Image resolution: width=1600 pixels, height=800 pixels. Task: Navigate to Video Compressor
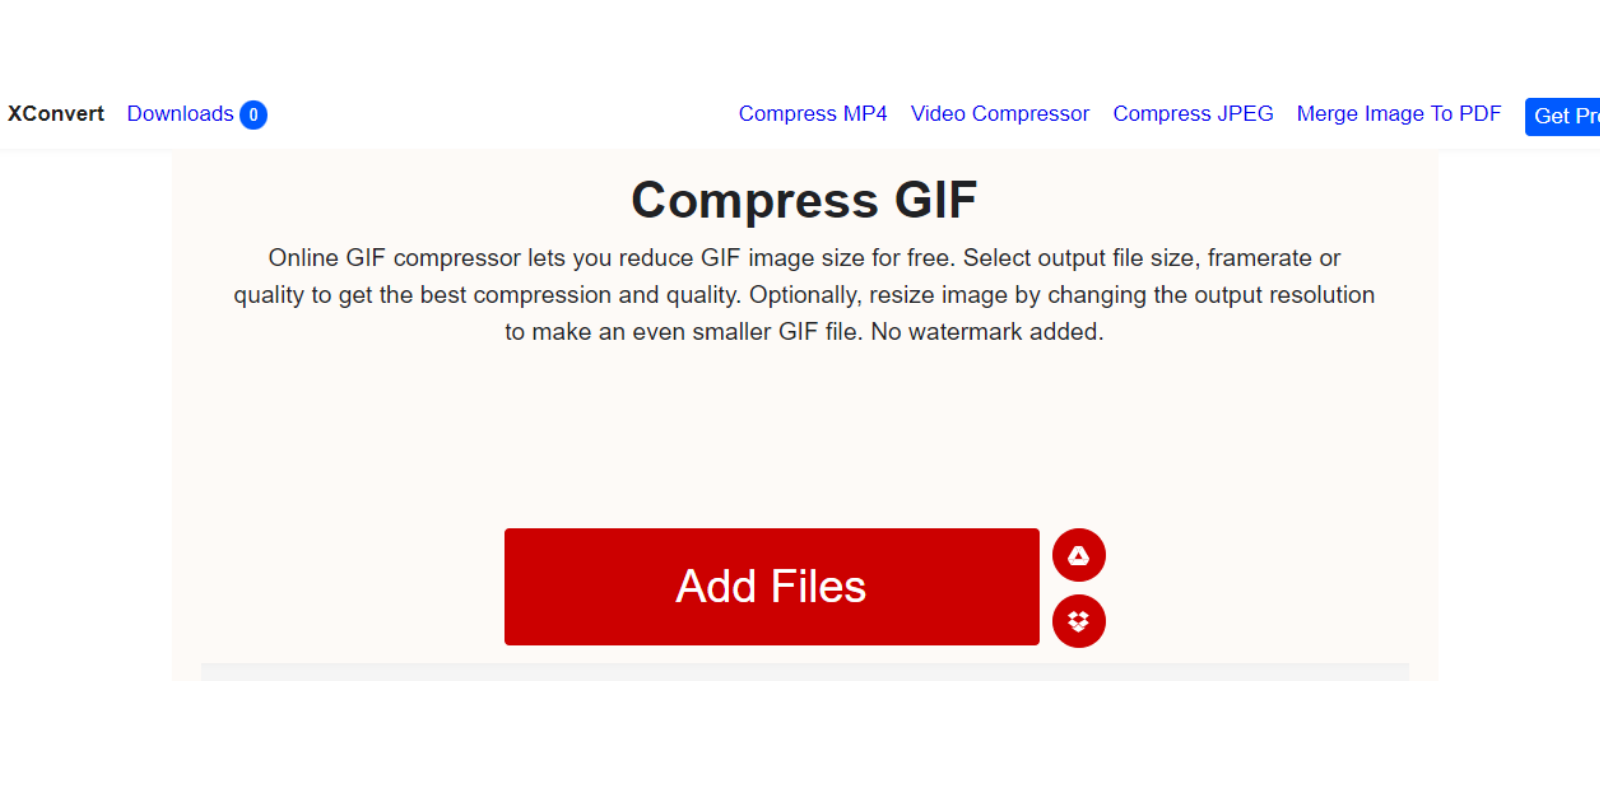(999, 114)
